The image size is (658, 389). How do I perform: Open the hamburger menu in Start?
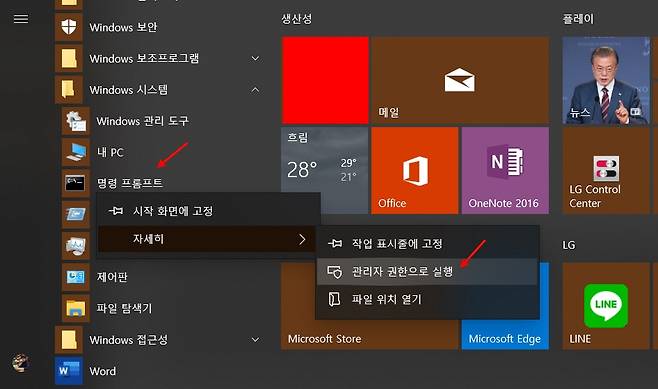(x=21, y=19)
